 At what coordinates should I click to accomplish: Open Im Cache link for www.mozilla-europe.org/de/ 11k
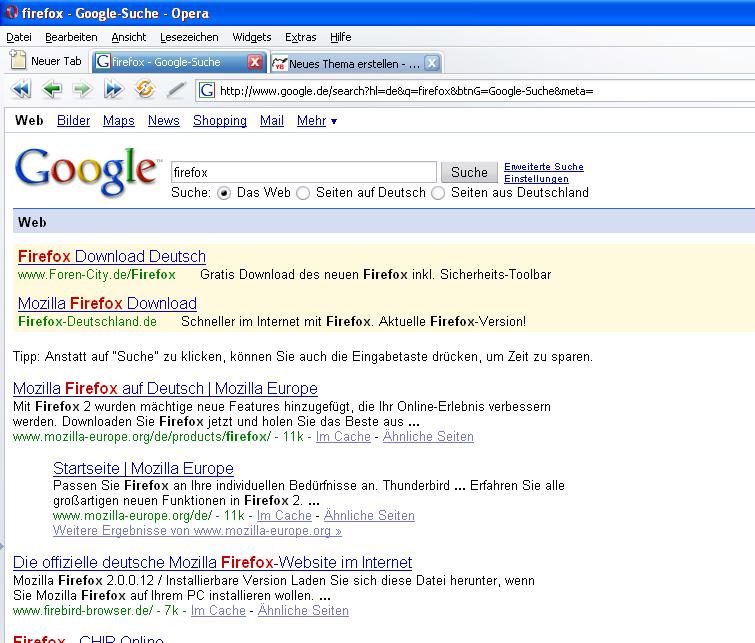coord(284,515)
